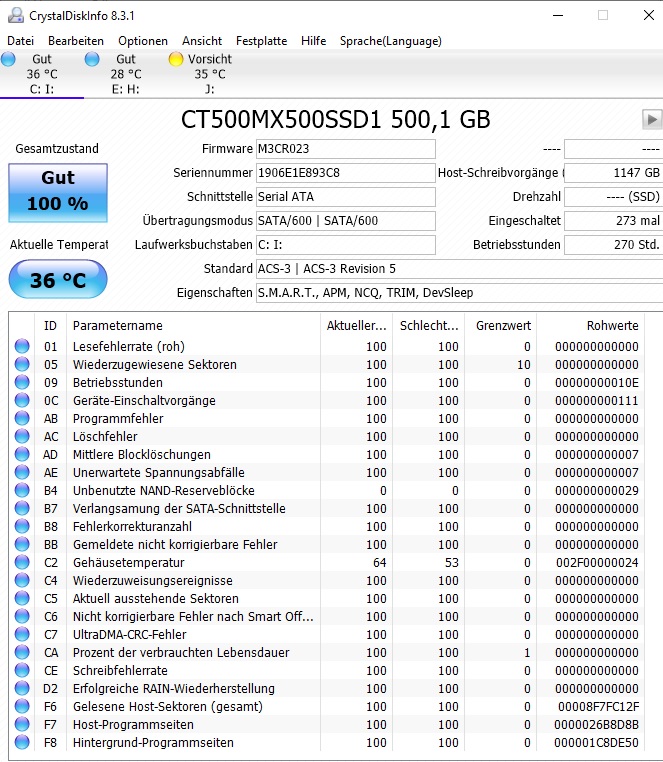Click the Parametername column header
Image resolution: width=663 pixels, height=762 pixels.
[193, 326]
